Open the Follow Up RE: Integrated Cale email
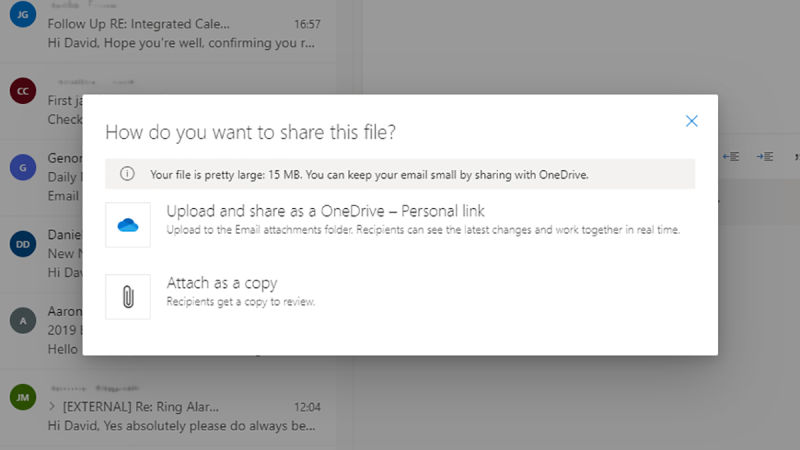 coord(139,24)
